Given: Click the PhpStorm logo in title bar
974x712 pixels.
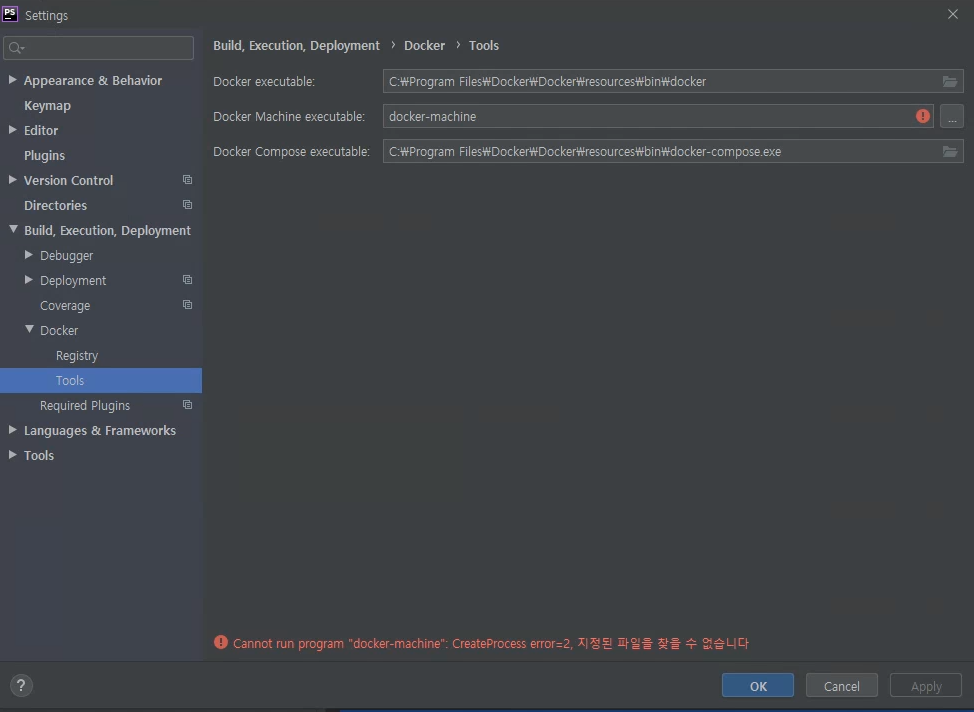Looking at the screenshot, I should coord(10,14).
